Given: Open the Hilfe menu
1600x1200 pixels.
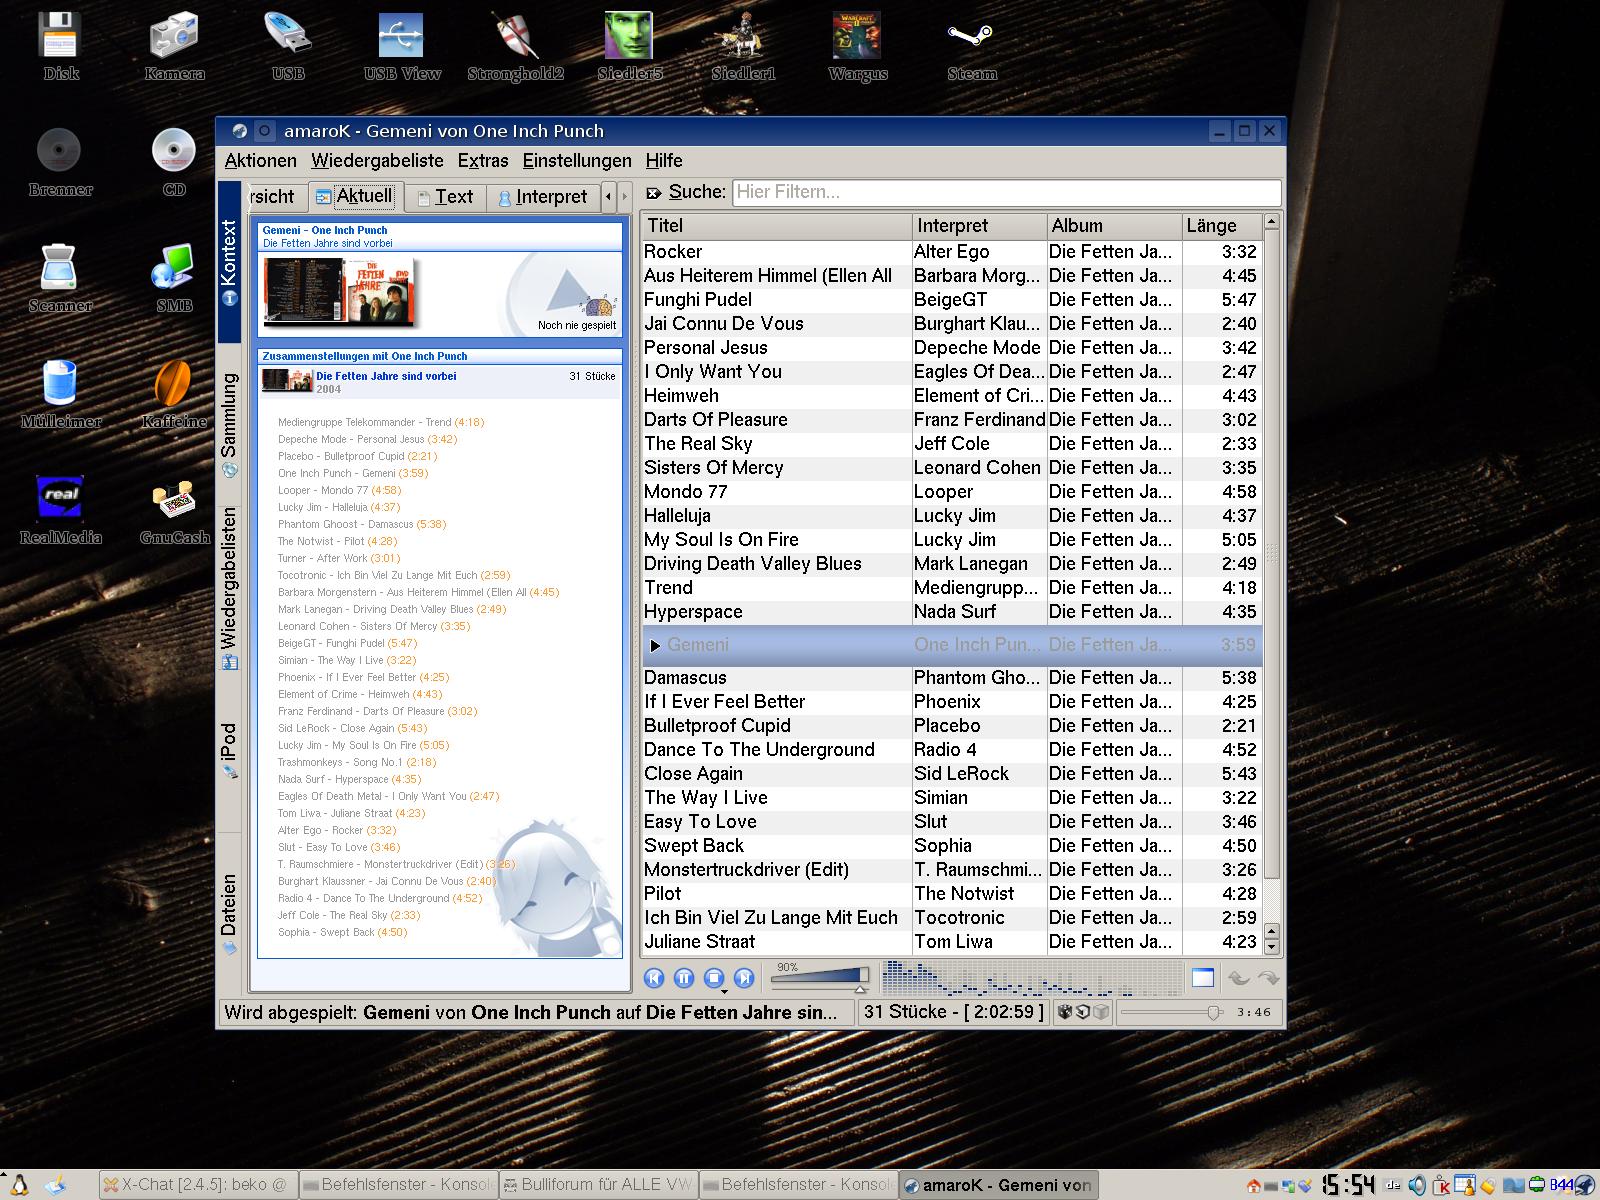Looking at the screenshot, I should [x=664, y=160].
